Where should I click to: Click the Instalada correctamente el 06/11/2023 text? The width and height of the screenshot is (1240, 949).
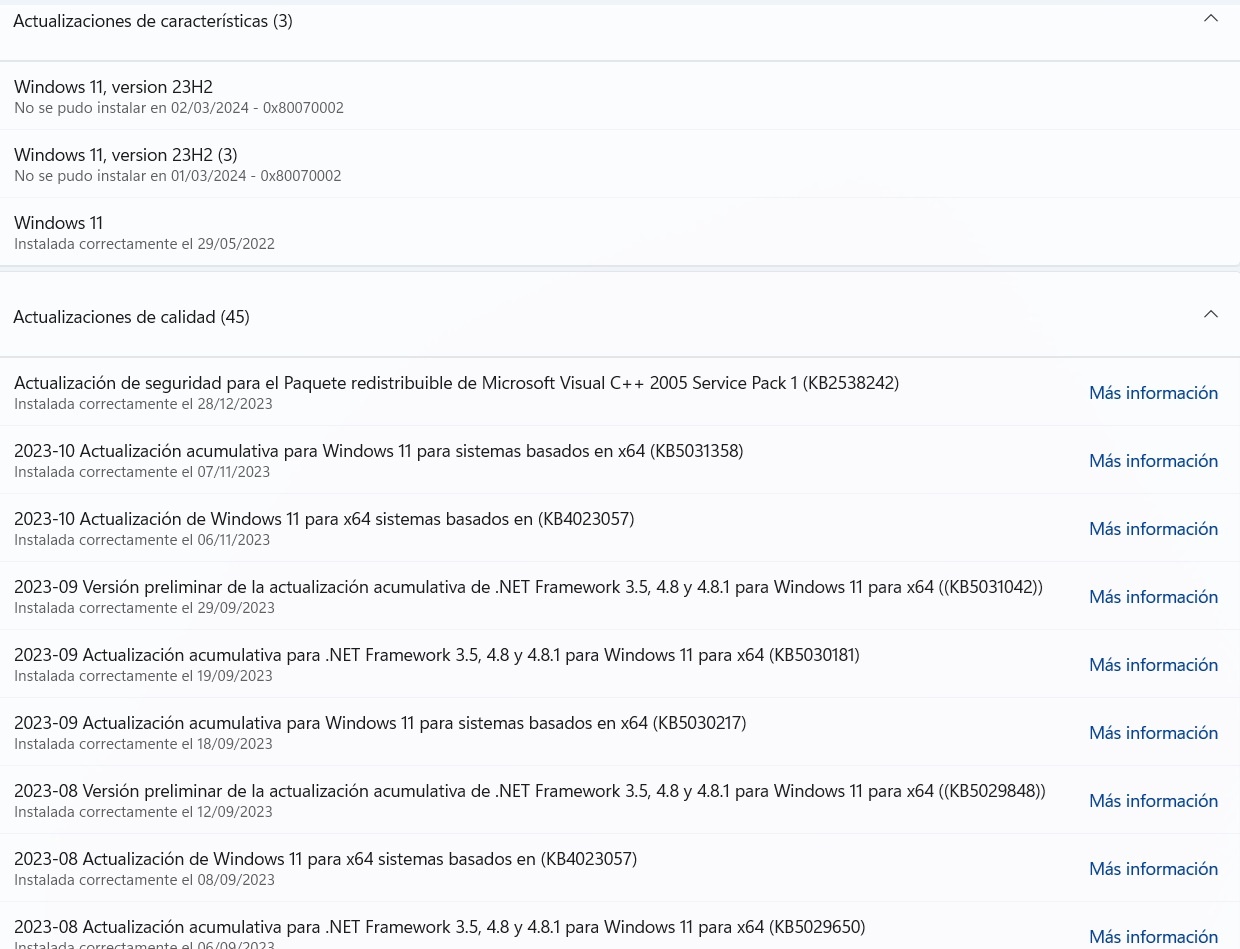tap(142, 540)
